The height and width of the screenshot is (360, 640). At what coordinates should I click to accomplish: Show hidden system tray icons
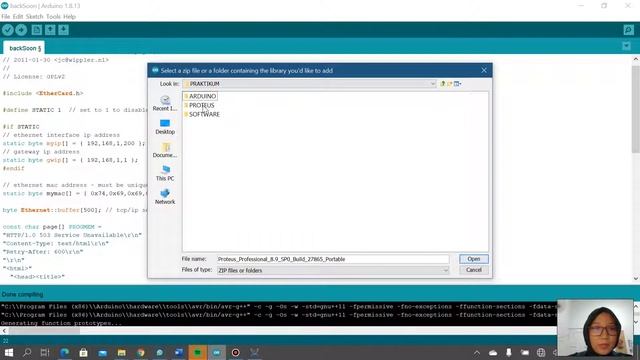pyautogui.click(x=477, y=352)
